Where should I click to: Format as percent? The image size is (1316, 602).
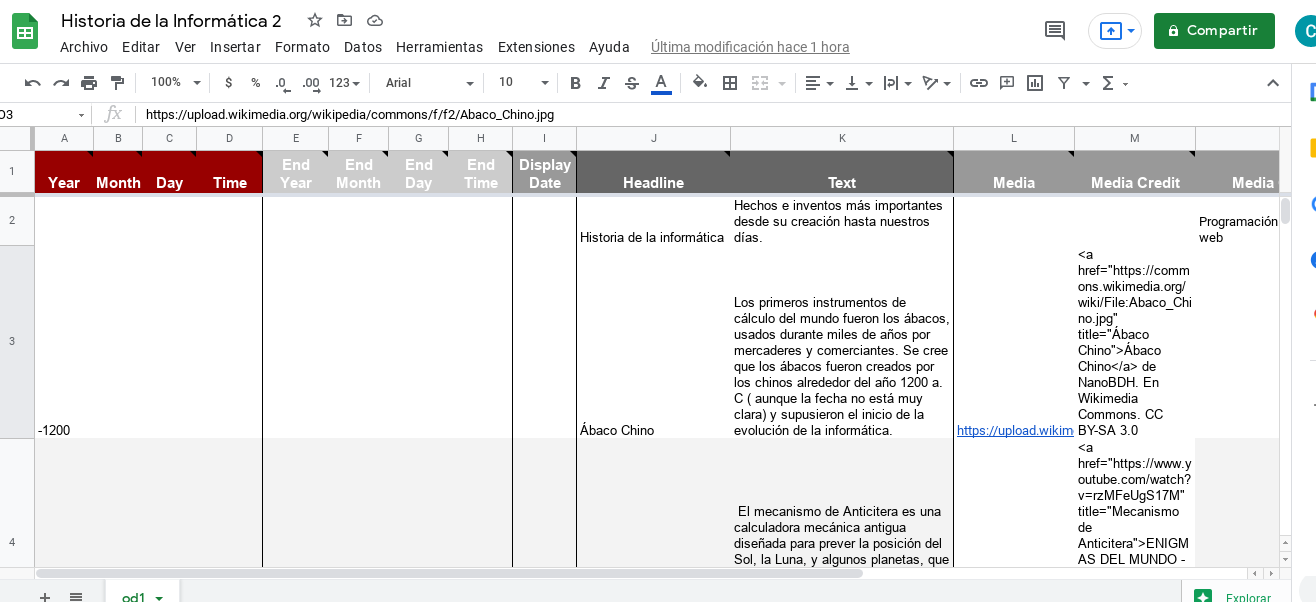[256, 83]
